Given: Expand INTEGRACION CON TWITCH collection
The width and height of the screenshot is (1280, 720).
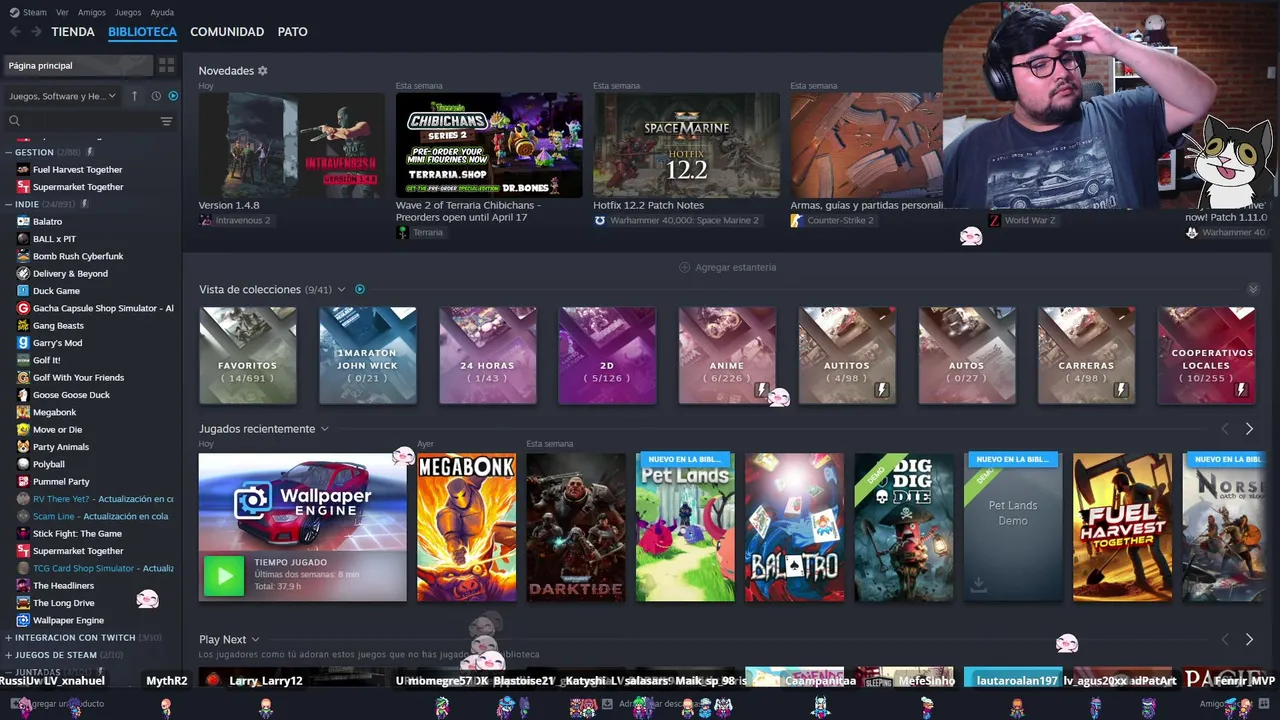Looking at the screenshot, I should (x=8, y=637).
